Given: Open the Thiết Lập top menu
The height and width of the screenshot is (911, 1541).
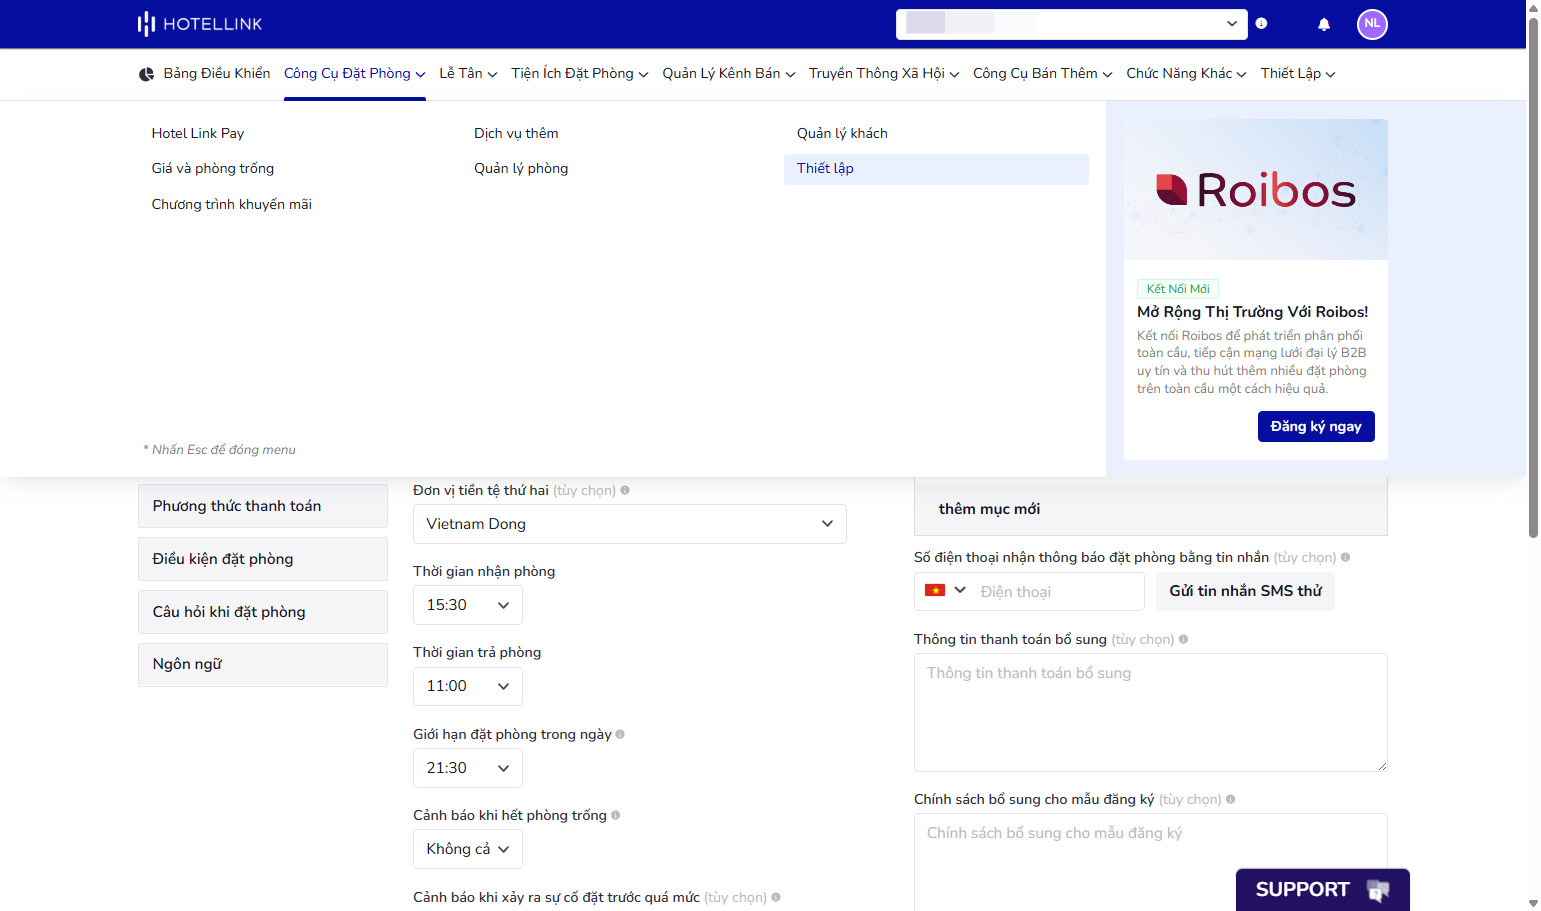Looking at the screenshot, I should click(x=1298, y=73).
